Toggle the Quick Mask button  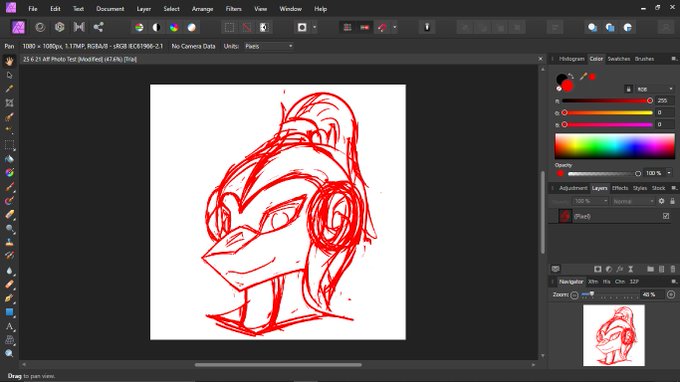(x=302, y=27)
